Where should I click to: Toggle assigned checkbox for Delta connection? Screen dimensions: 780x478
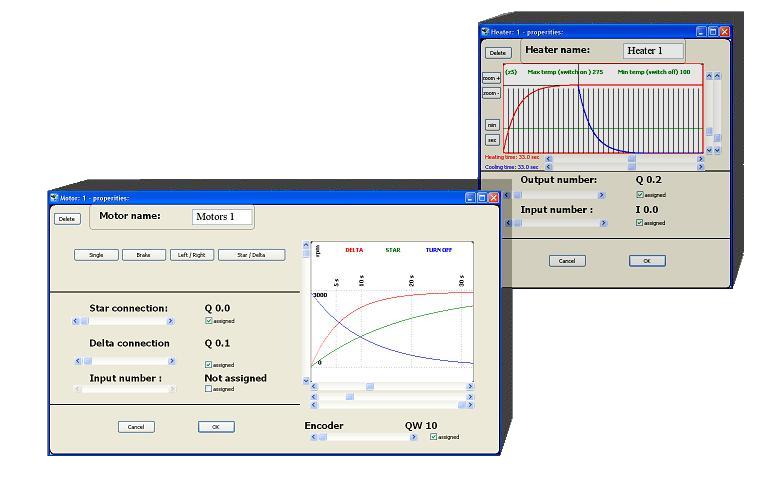point(208,365)
